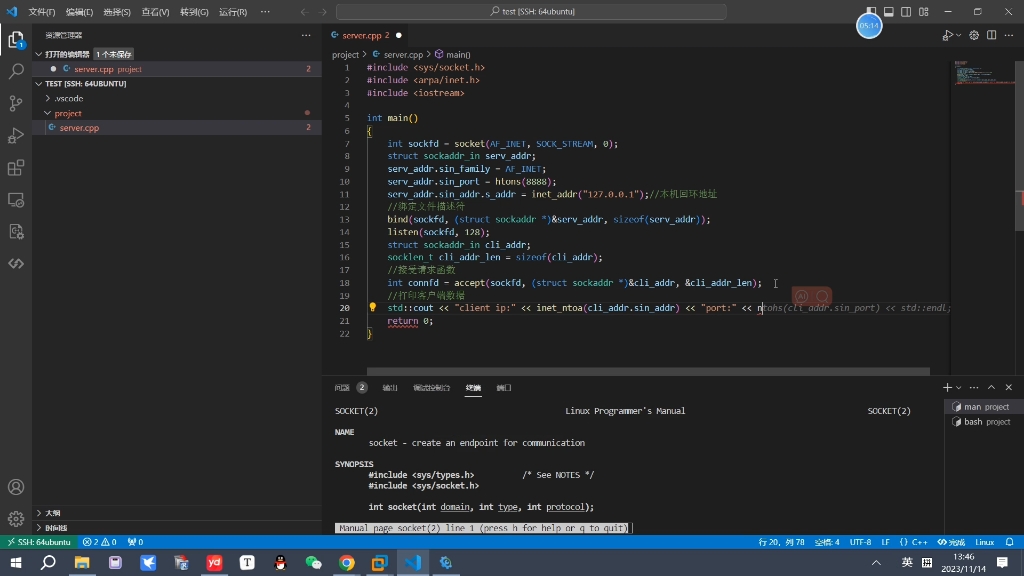The image size is (1024, 576).
Task: Expand the .vscode folder
Action: (48, 99)
